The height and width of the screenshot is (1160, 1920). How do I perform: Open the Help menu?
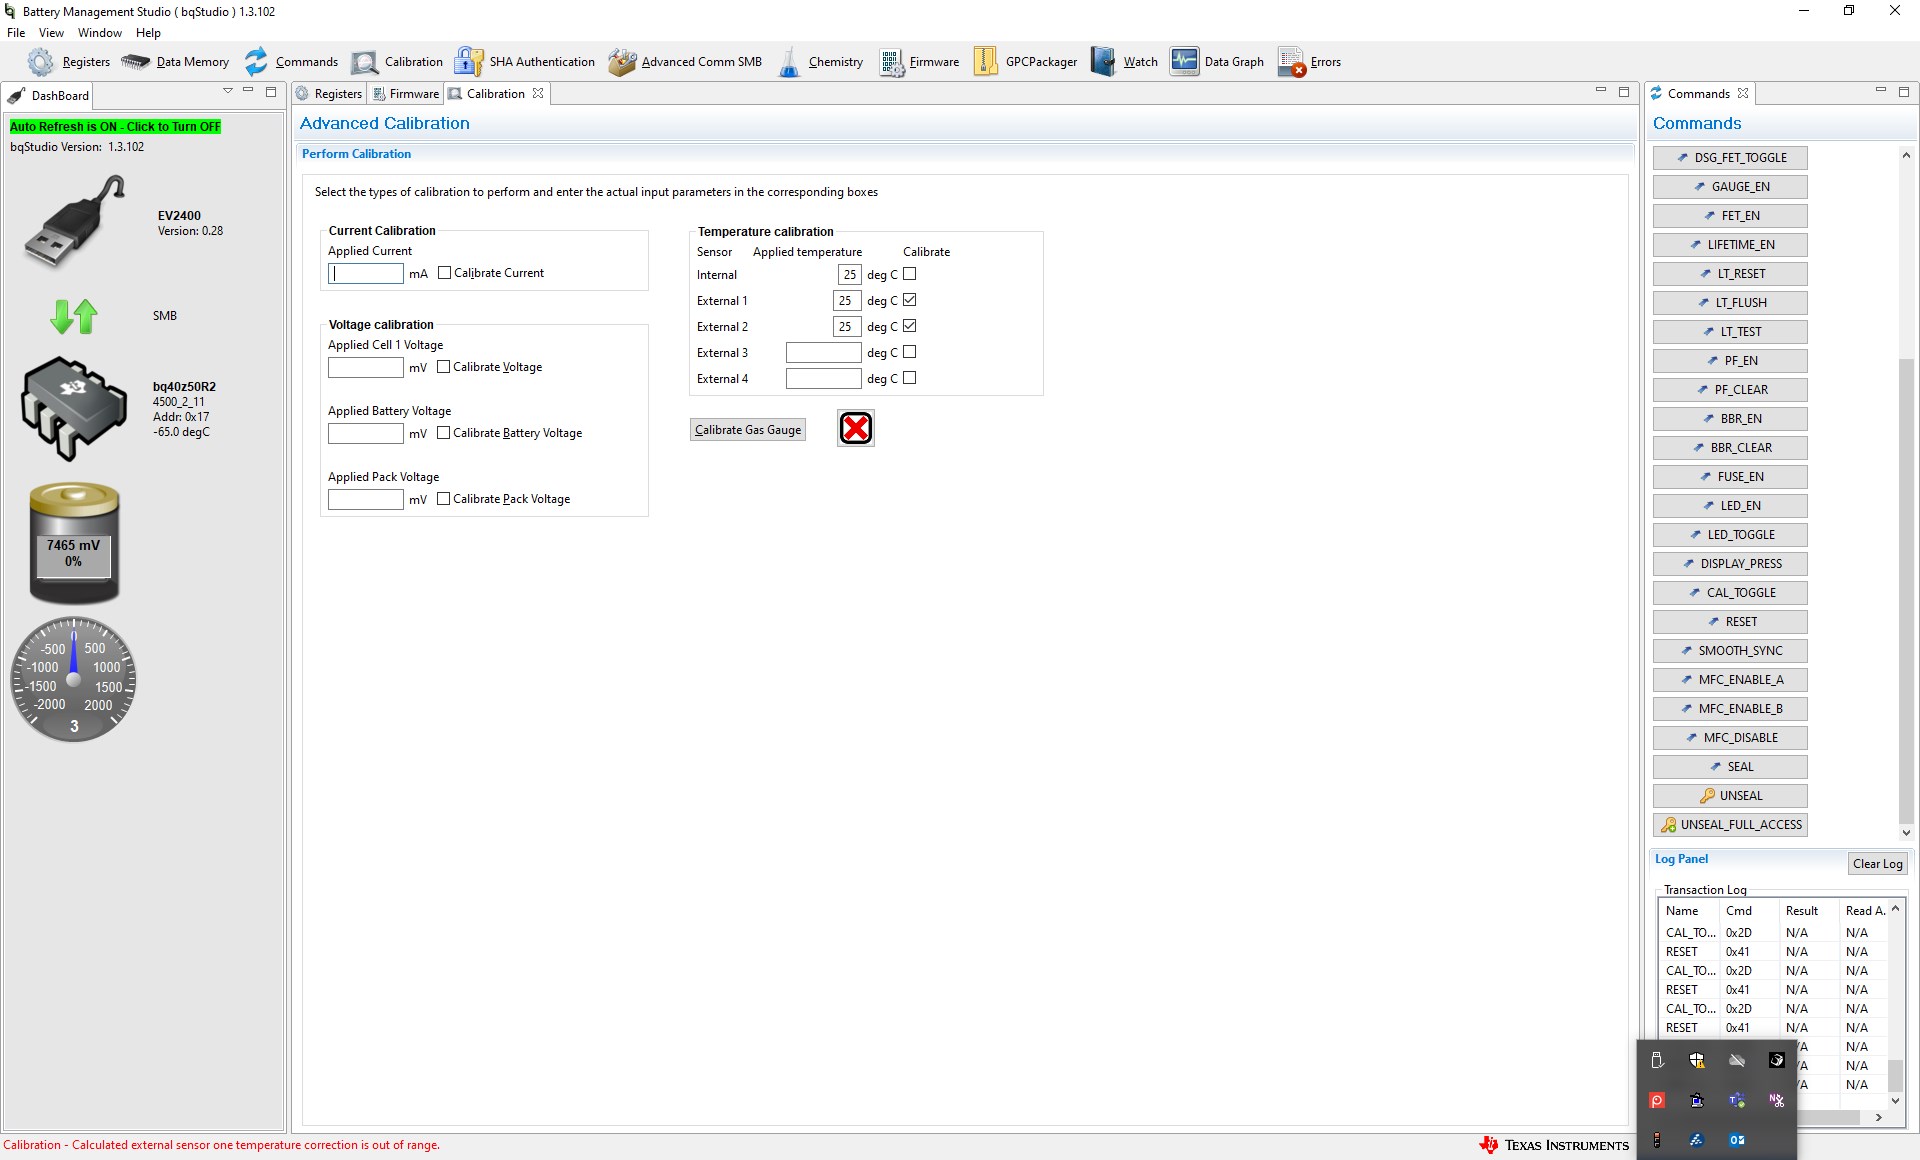tap(148, 33)
